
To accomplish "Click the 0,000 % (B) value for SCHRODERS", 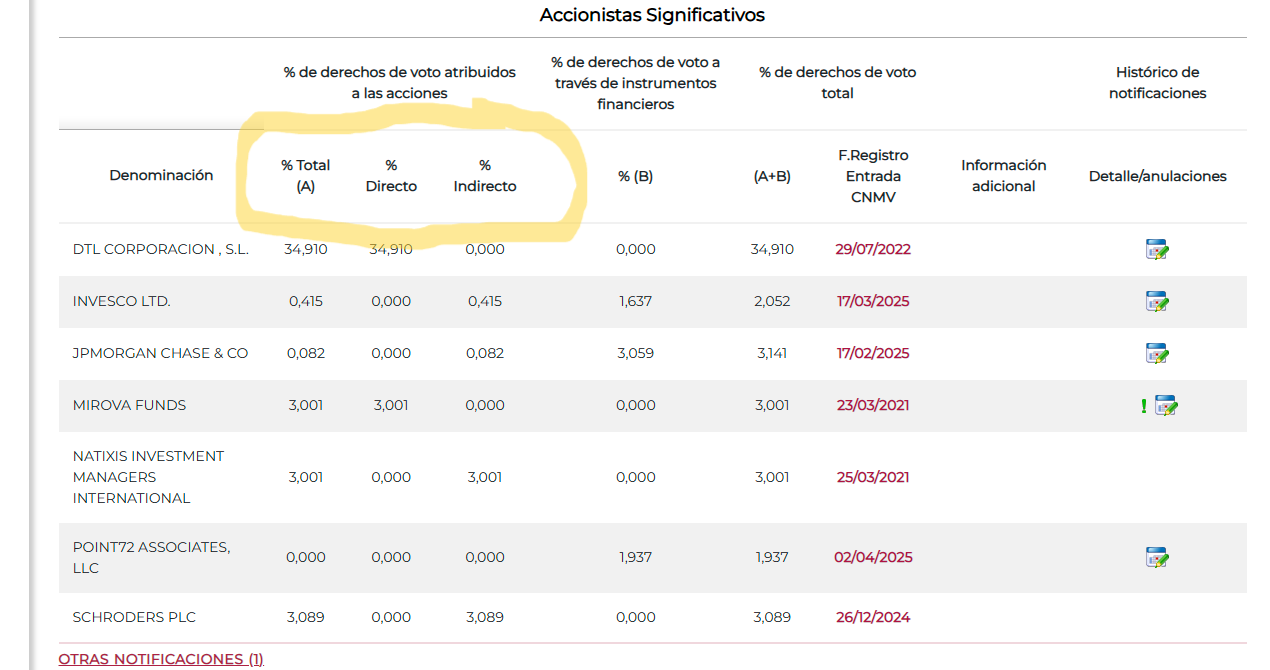I will (635, 617).
